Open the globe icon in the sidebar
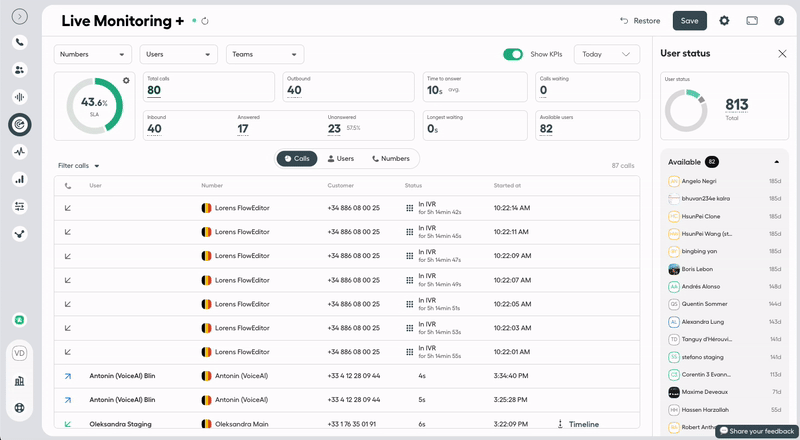The width and height of the screenshot is (800, 440). click(x=20, y=408)
